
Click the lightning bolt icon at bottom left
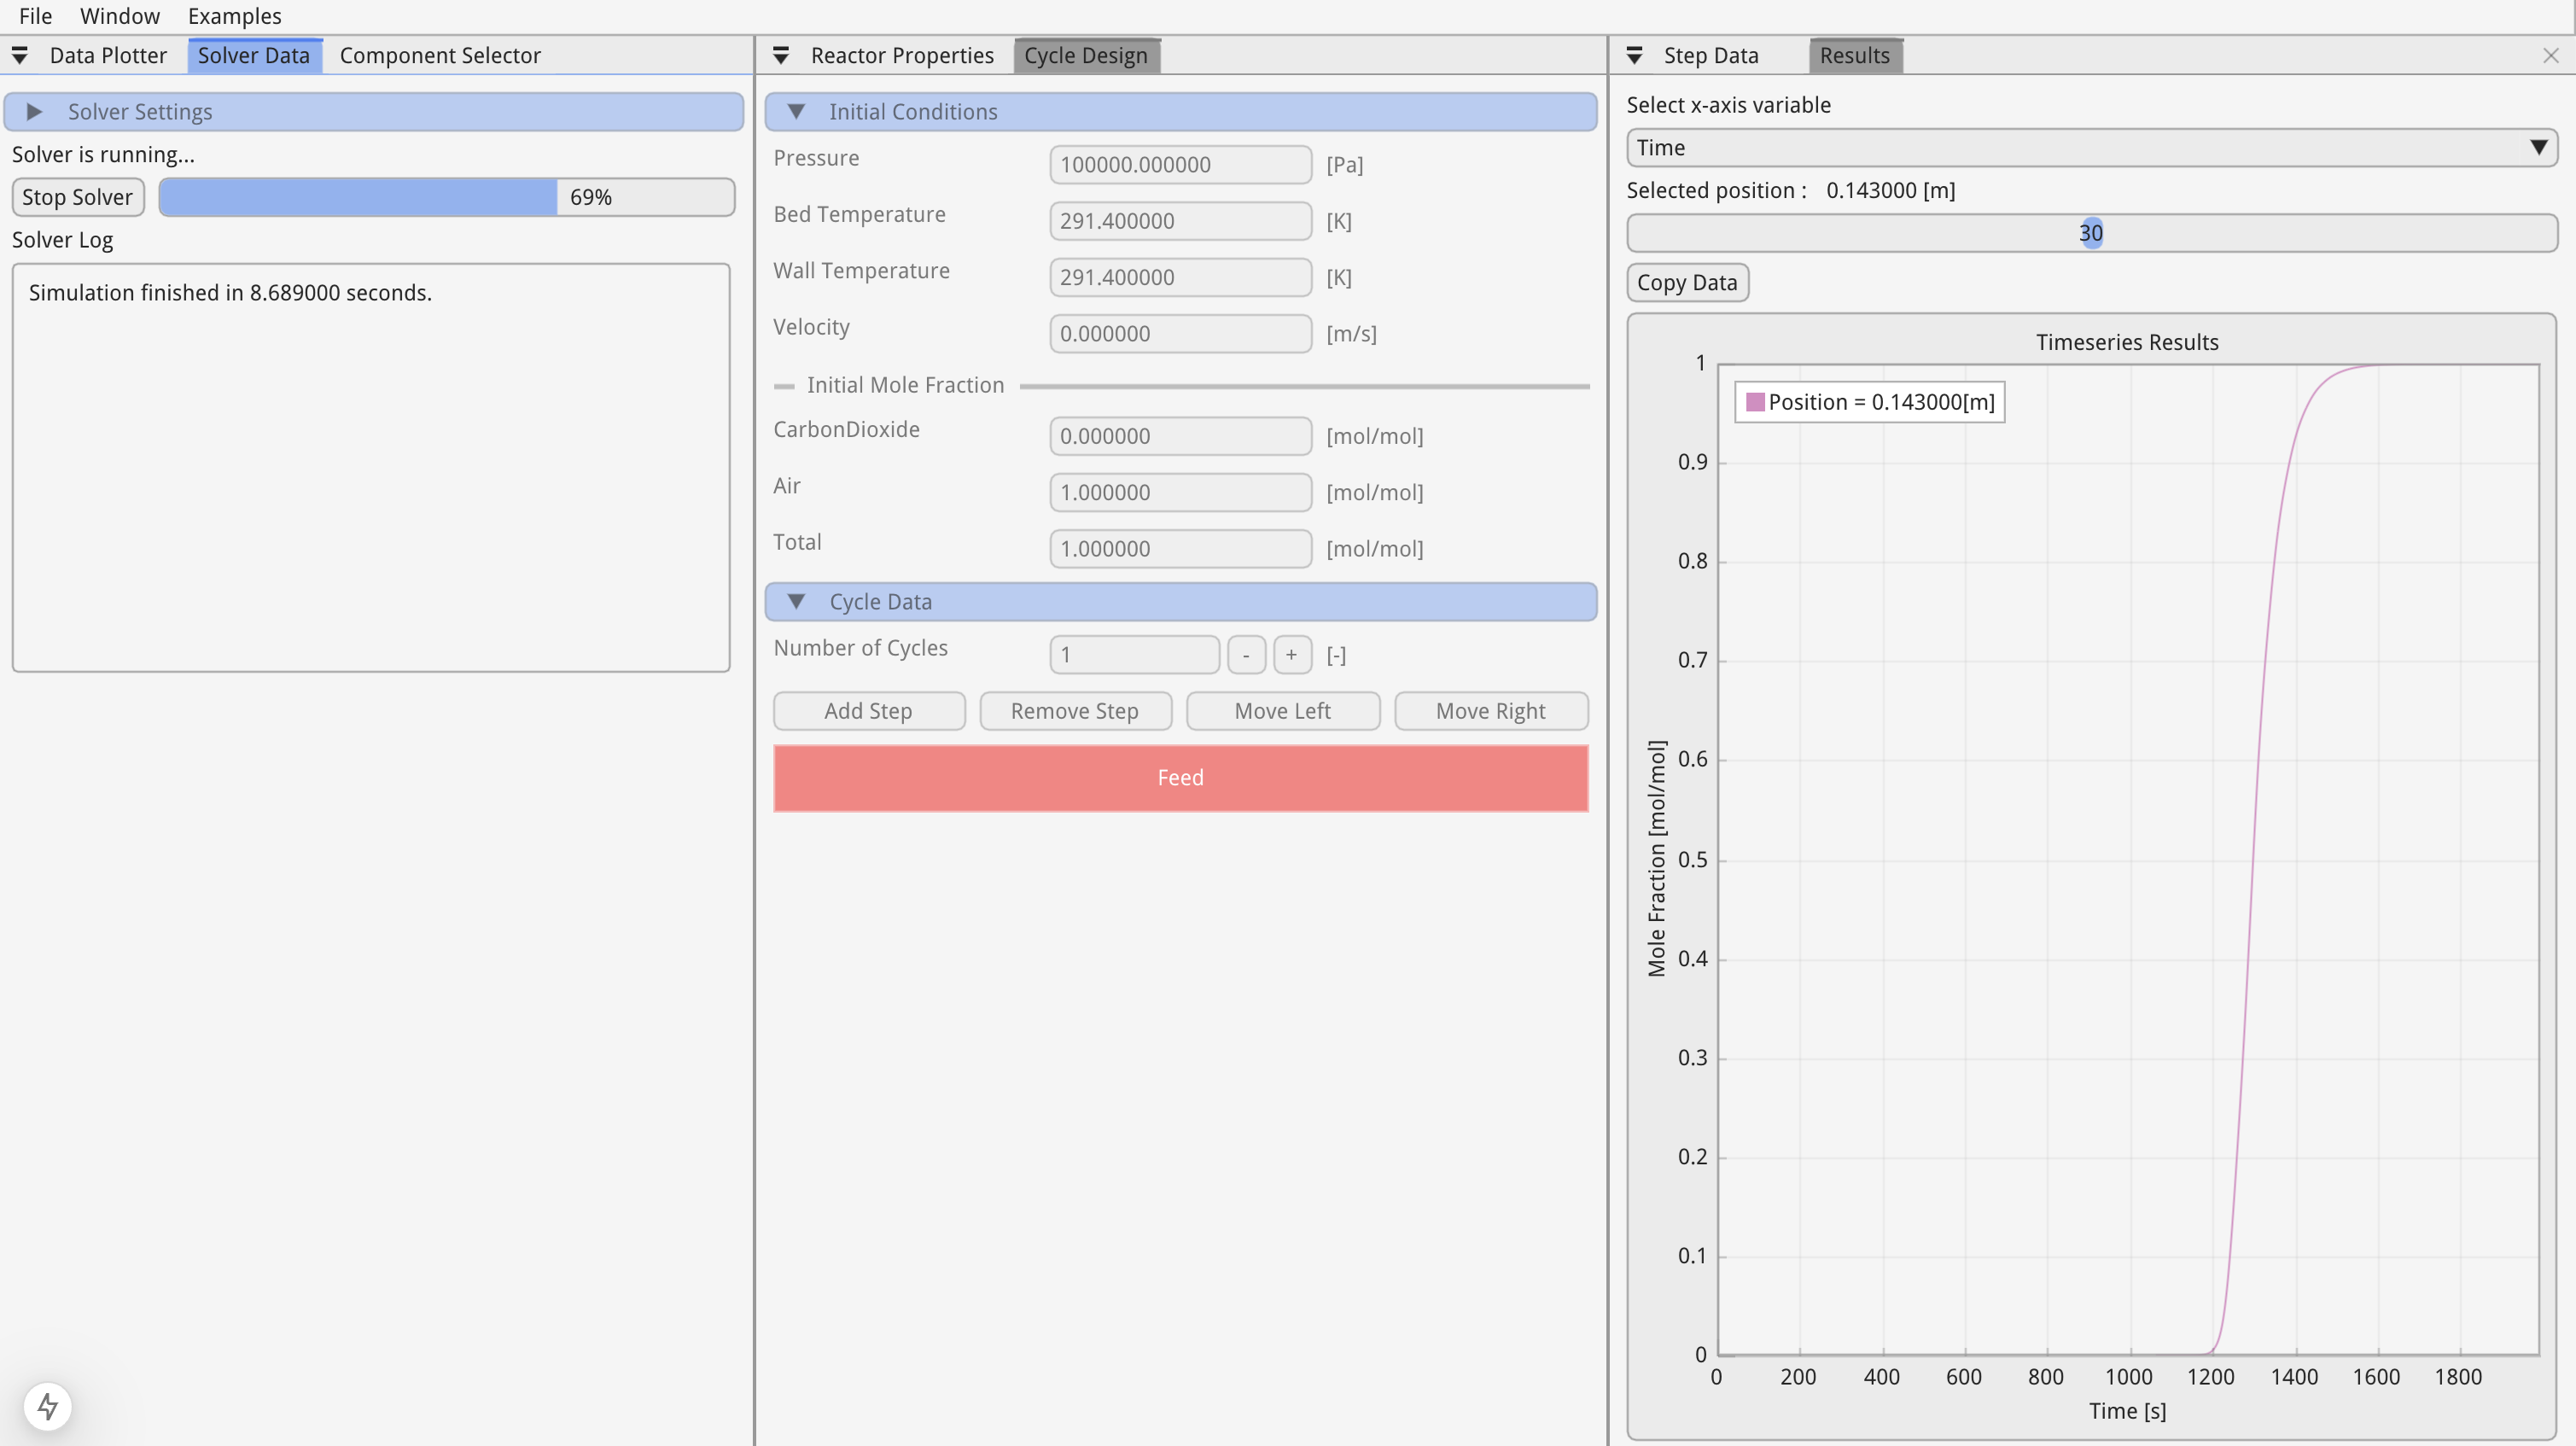coord(48,1406)
